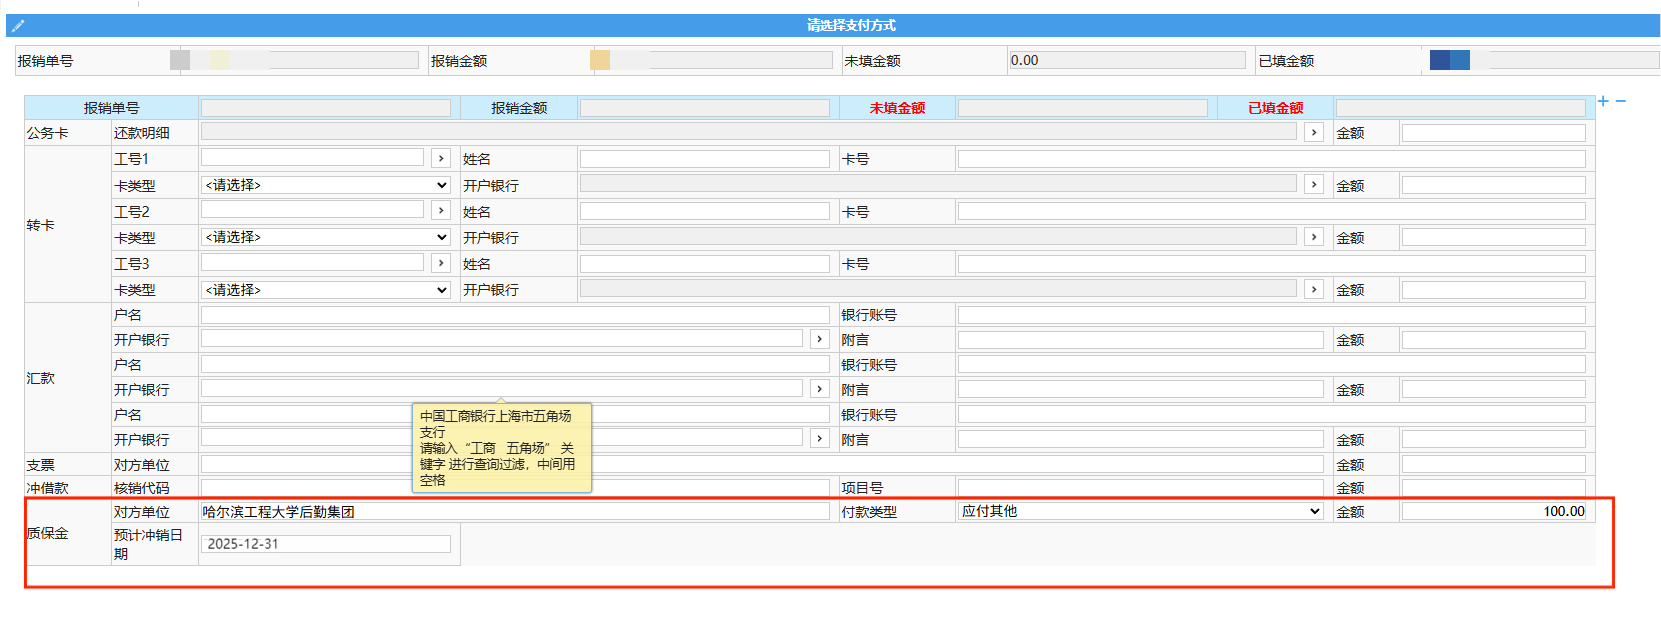
Task: Click the 未填金额 field showing 0.00
Action: coord(1126,61)
